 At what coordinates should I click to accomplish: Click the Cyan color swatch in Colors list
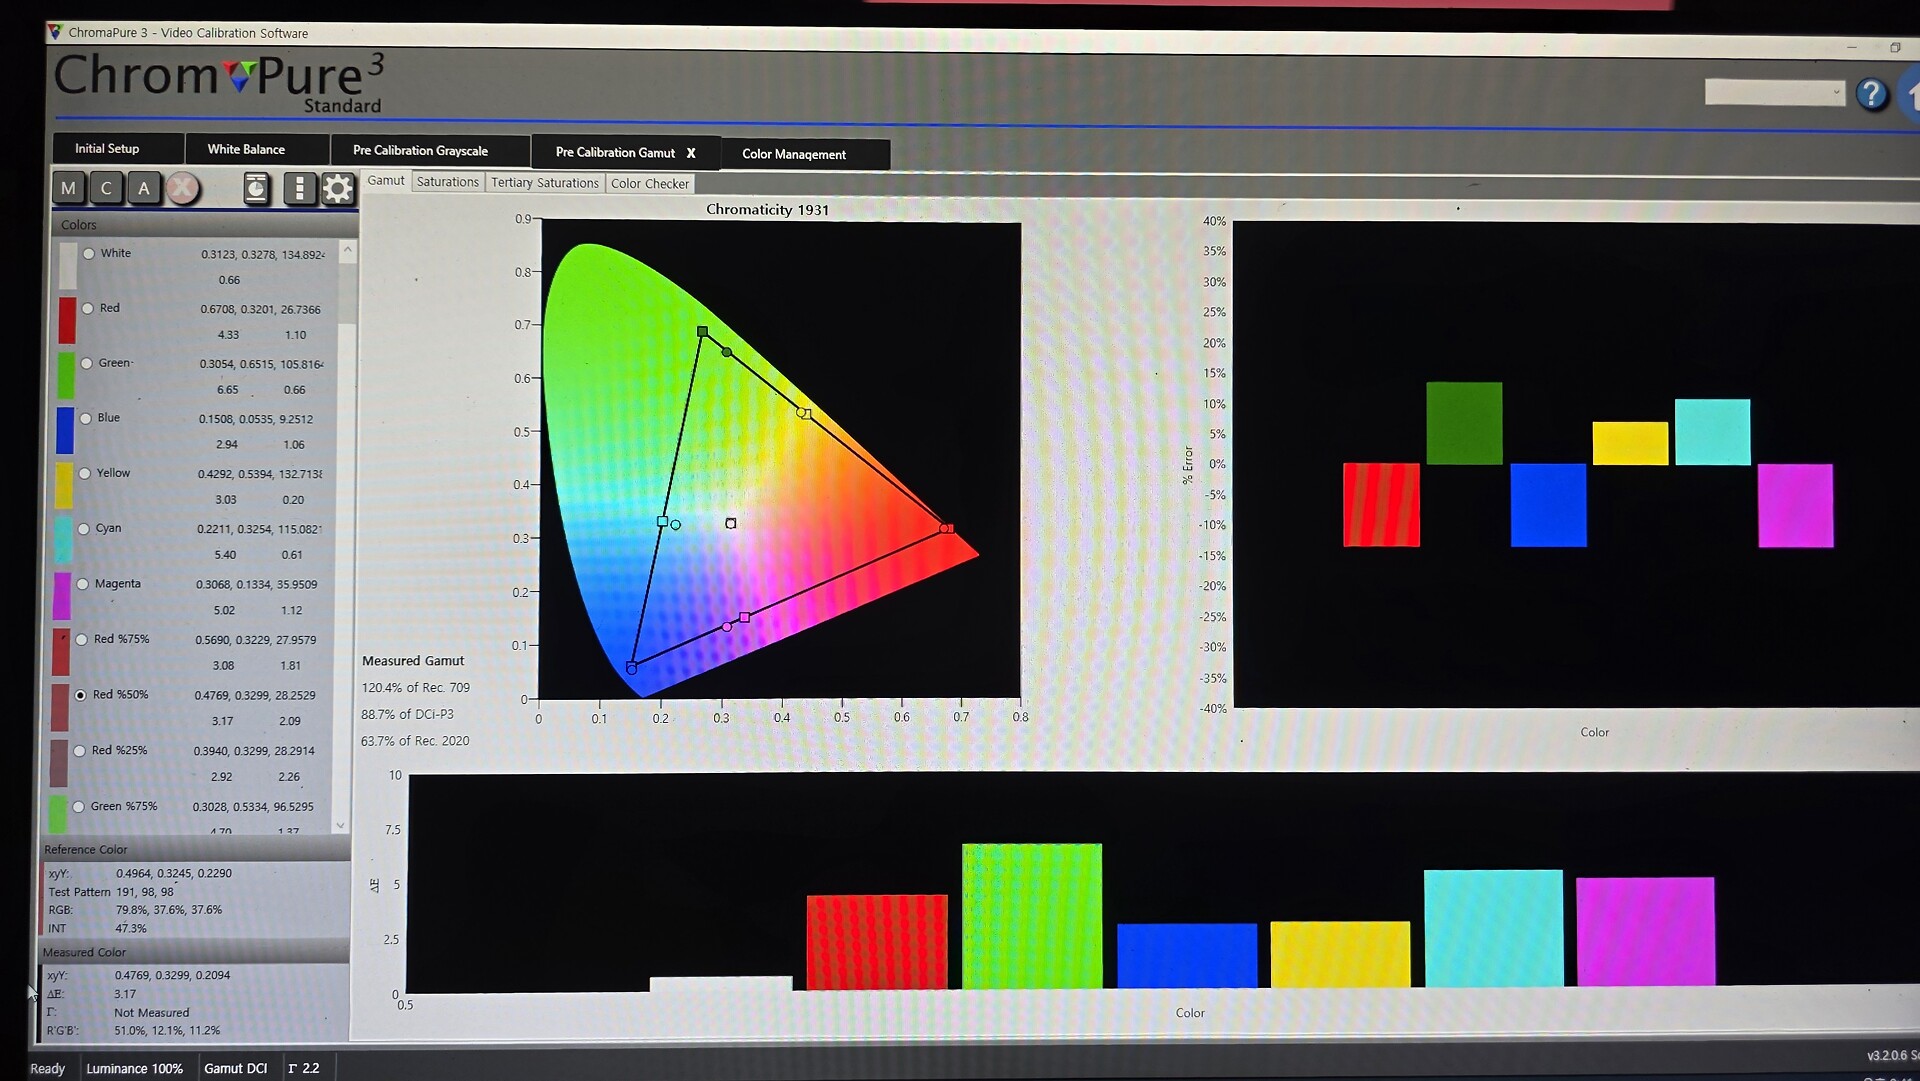coord(63,541)
